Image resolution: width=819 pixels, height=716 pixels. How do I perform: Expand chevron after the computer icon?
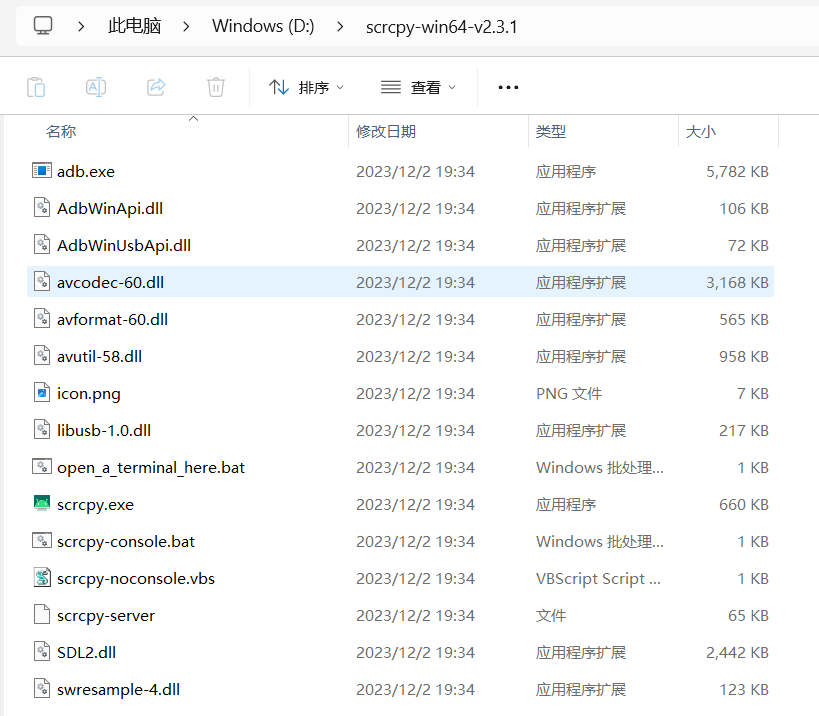tap(81, 26)
